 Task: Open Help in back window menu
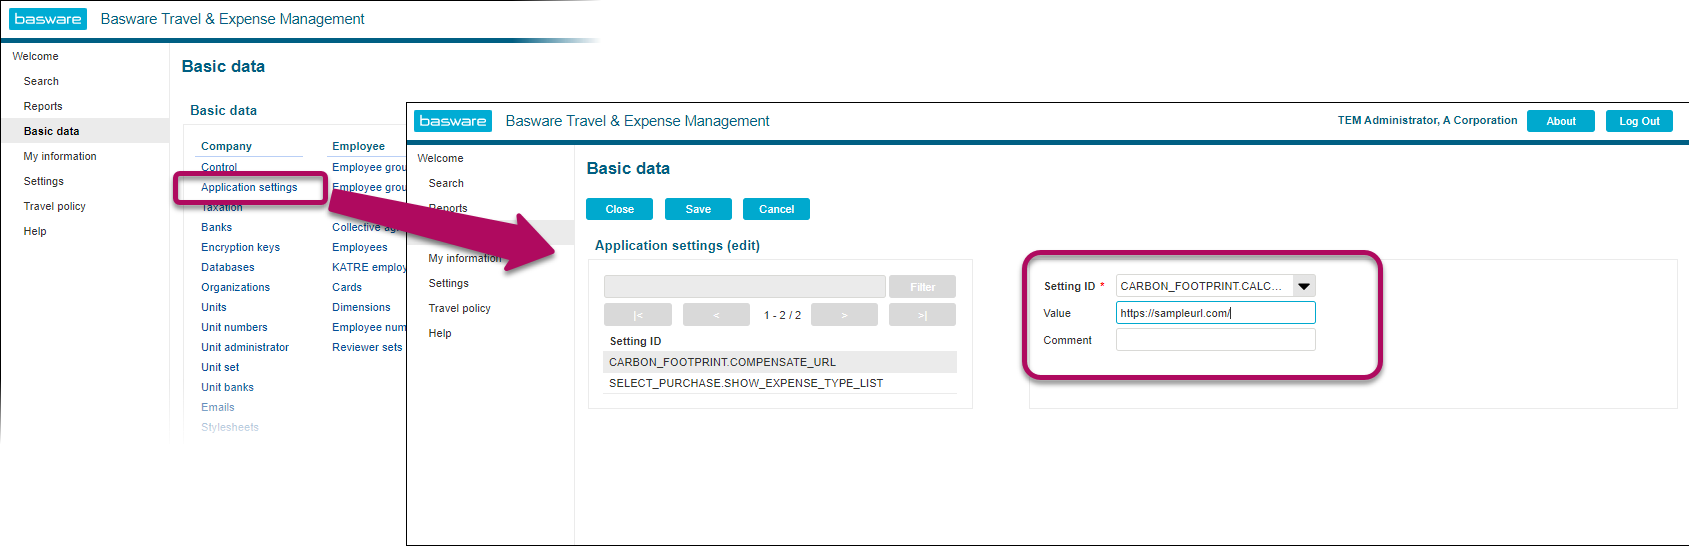35,231
